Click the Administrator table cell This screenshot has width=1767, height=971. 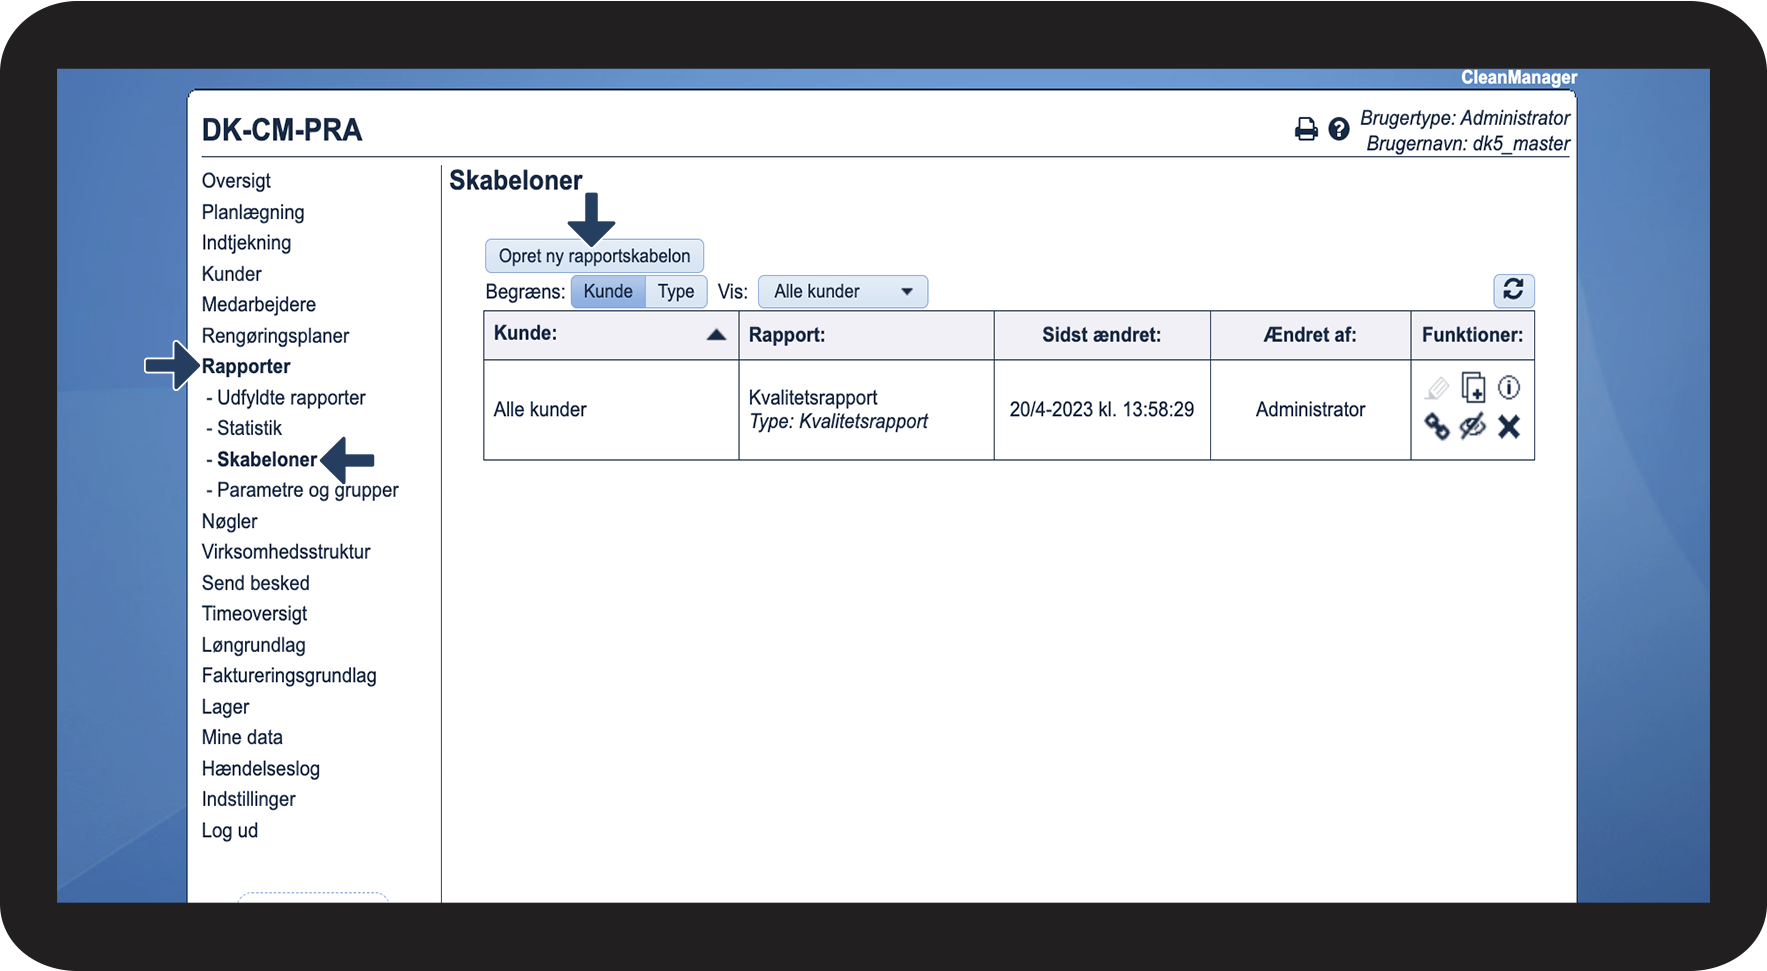pos(1310,410)
